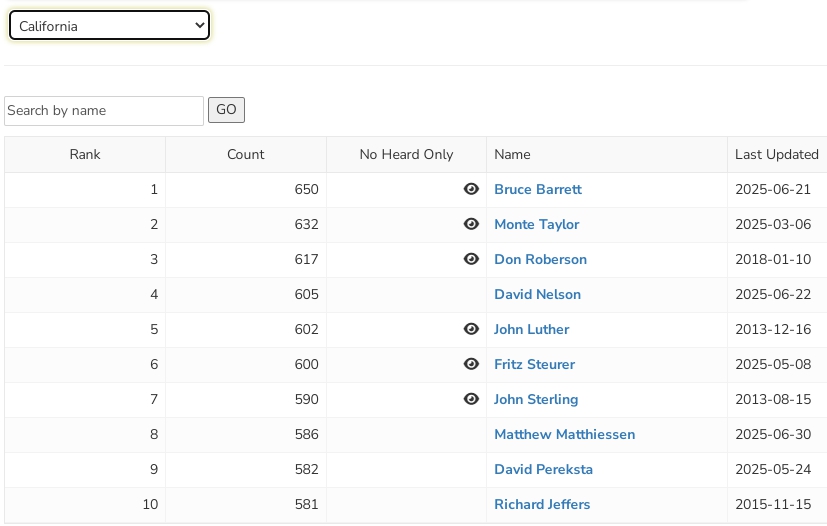Open Monte Taylor's profile link

[x=536, y=224]
